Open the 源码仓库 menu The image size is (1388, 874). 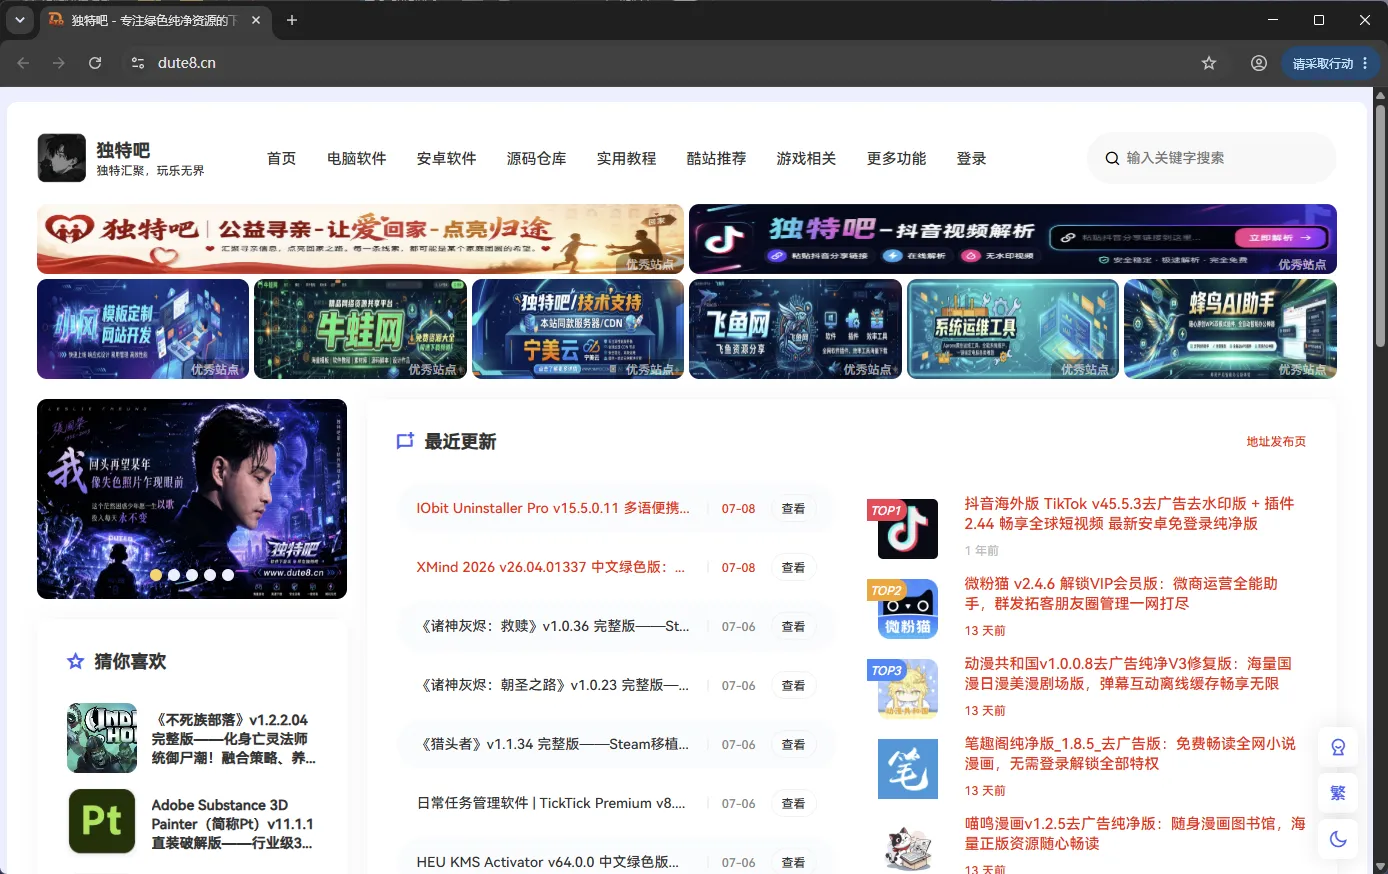click(537, 158)
